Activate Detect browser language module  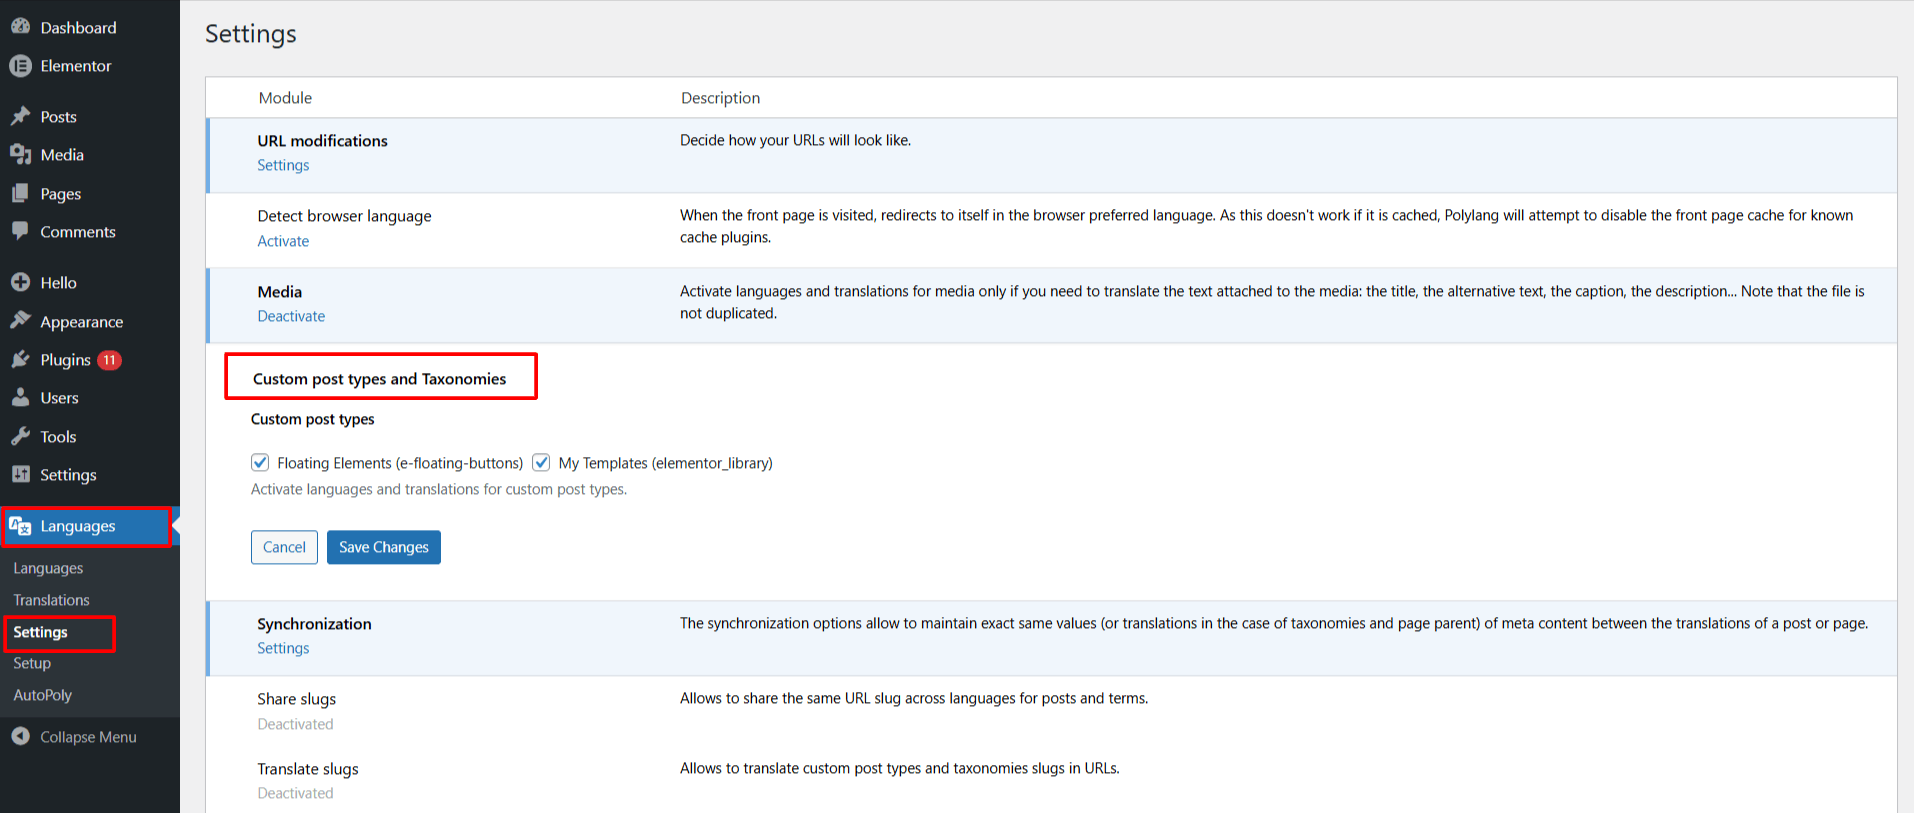[283, 241]
